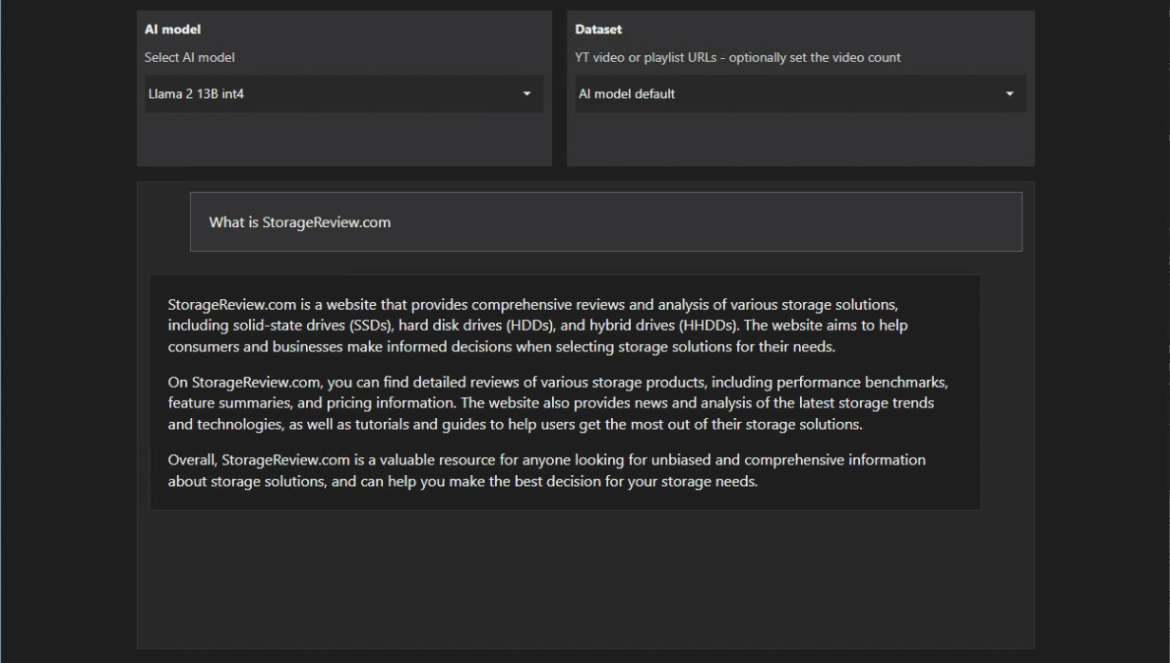Screen dimensions: 1170x663
Task: Click the paragraph starting 'Overall, StorageReview.com'
Action: [x=546, y=471]
